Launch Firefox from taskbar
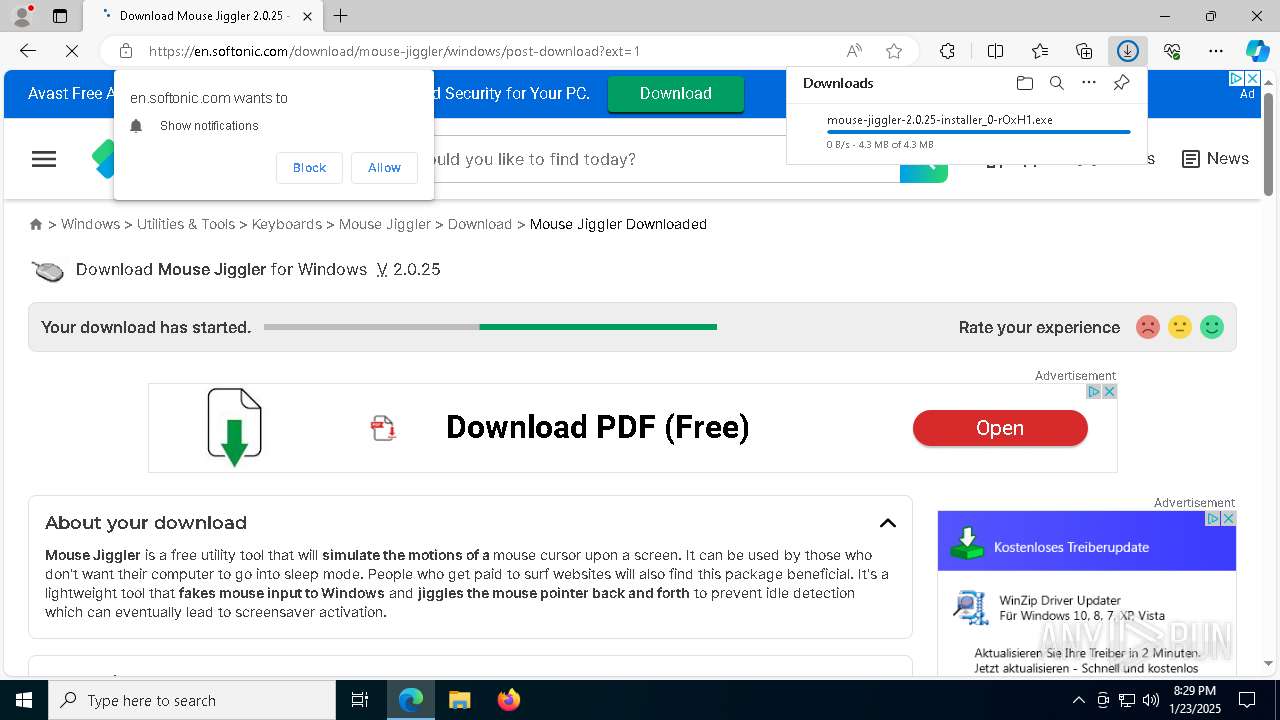Image resolution: width=1280 pixels, height=720 pixels. coord(509,700)
